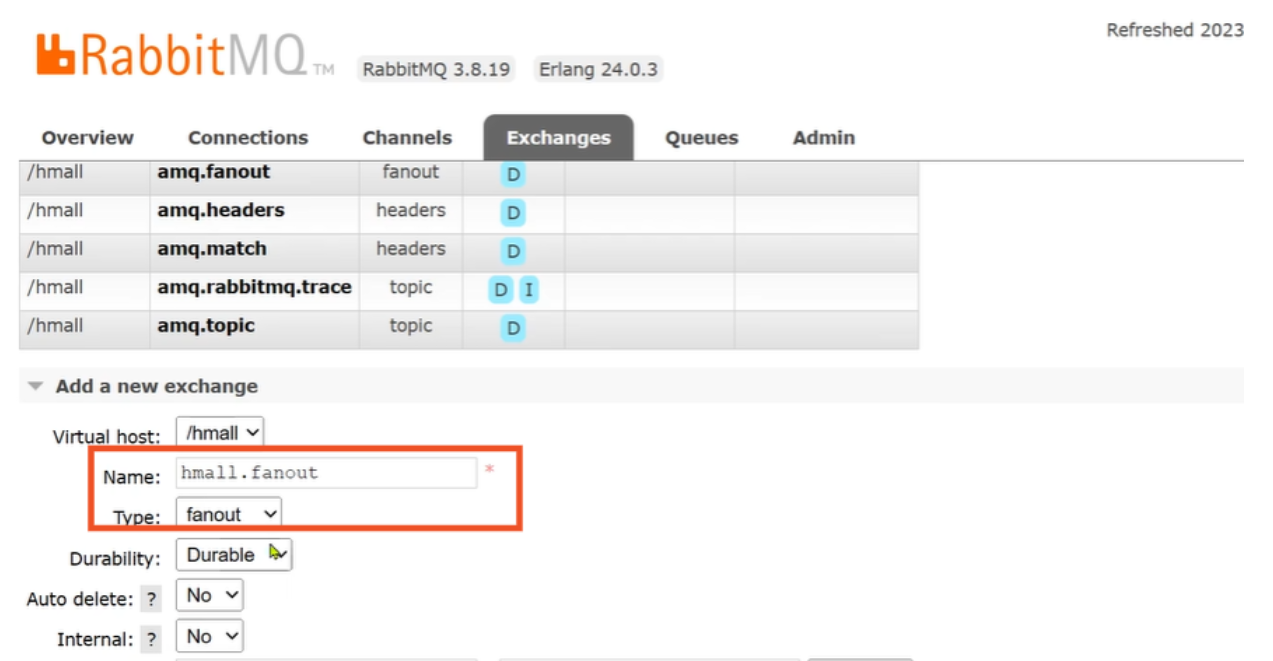Click the help icon next to Auto delete
1273x661 pixels.
151,599
